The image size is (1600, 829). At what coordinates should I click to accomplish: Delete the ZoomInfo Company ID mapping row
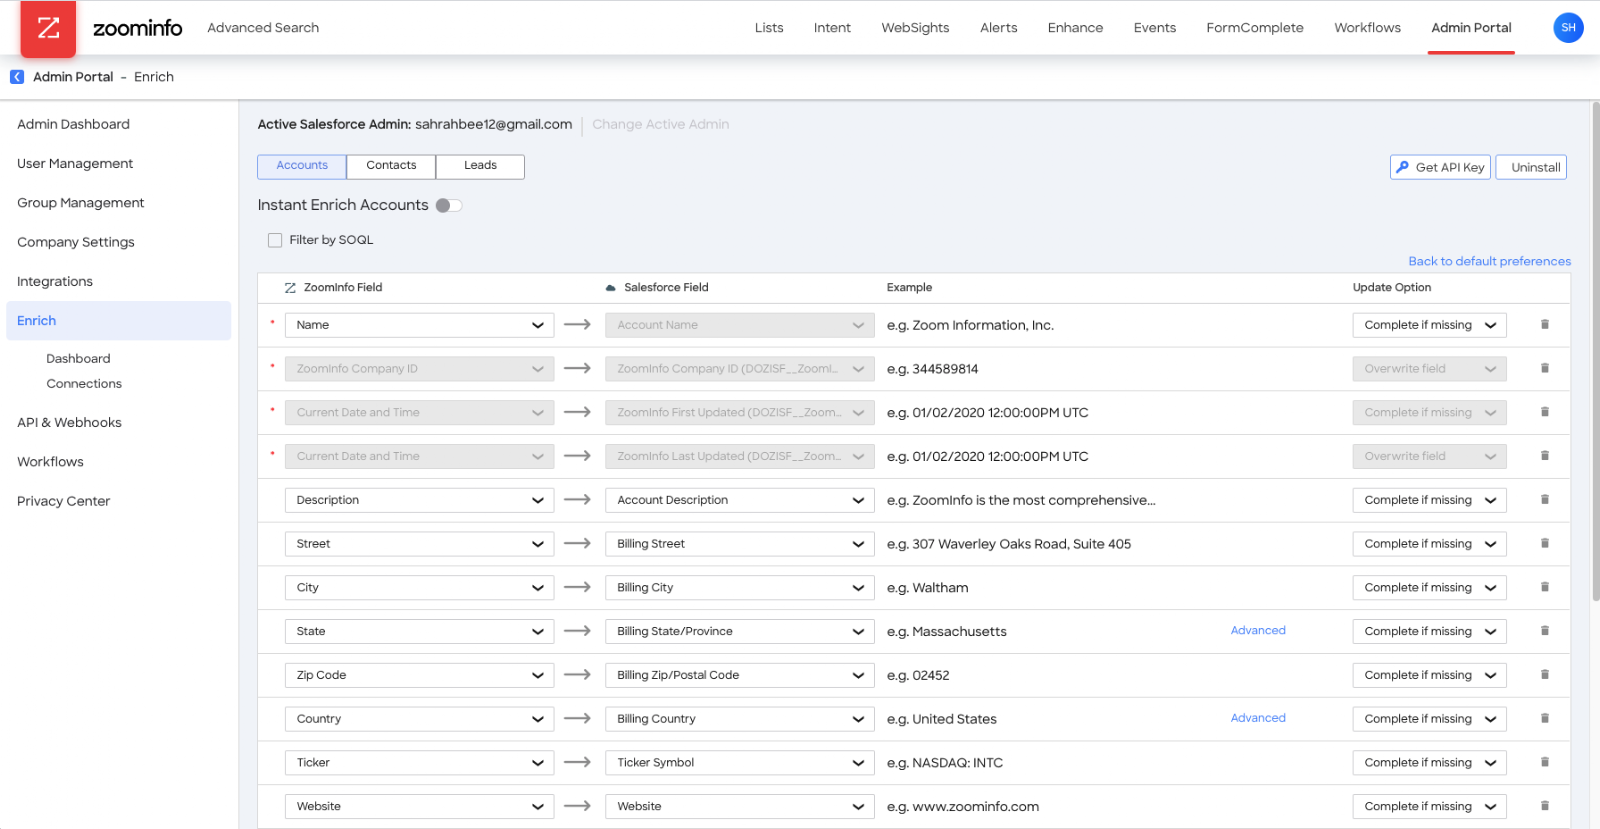[x=1545, y=368]
